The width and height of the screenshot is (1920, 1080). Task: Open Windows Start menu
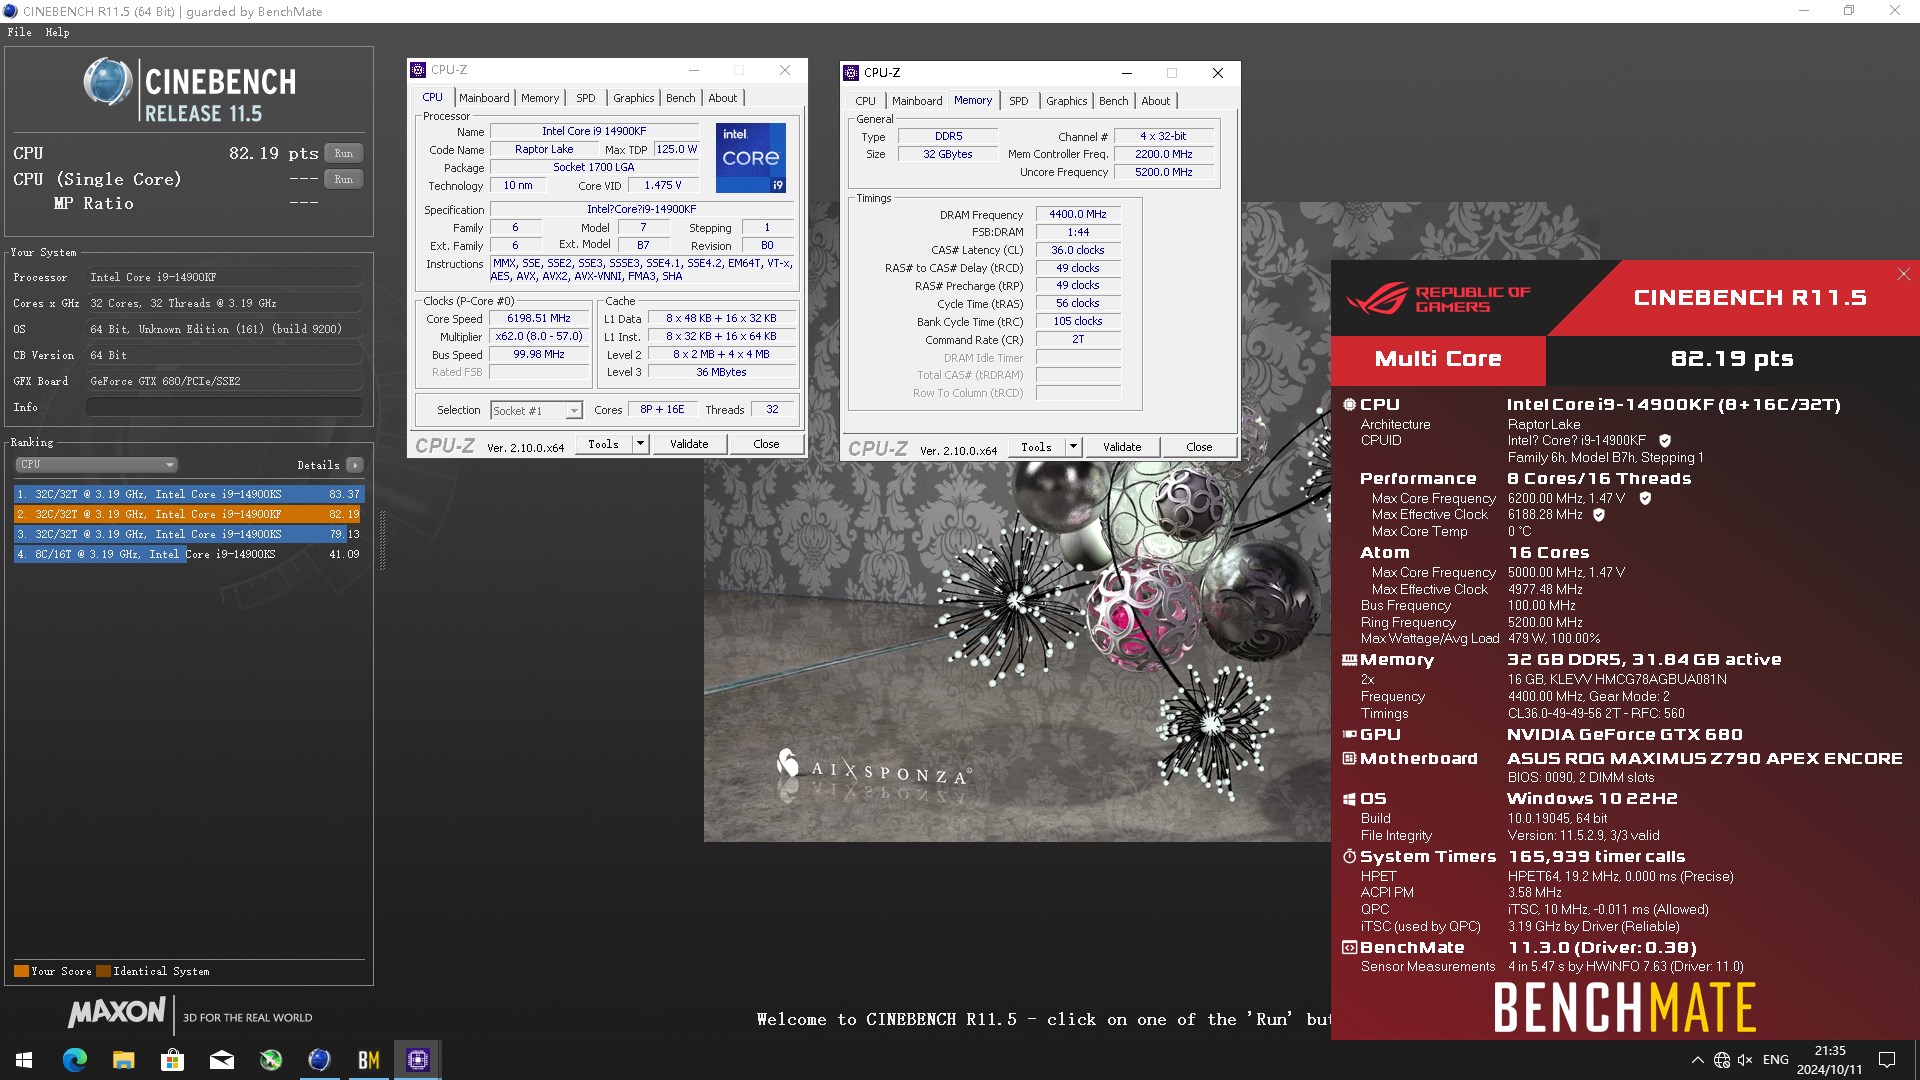[x=24, y=1060]
